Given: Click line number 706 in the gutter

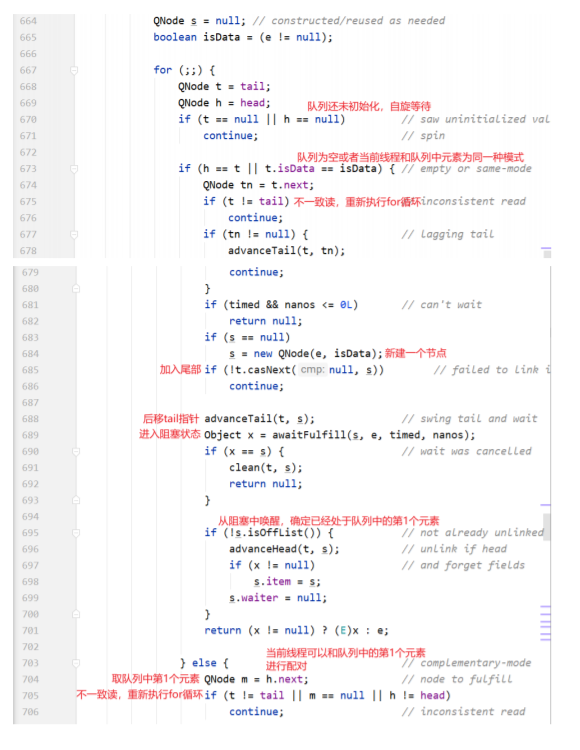Looking at the screenshot, I should pyautogui.click(x=30, y=712).
